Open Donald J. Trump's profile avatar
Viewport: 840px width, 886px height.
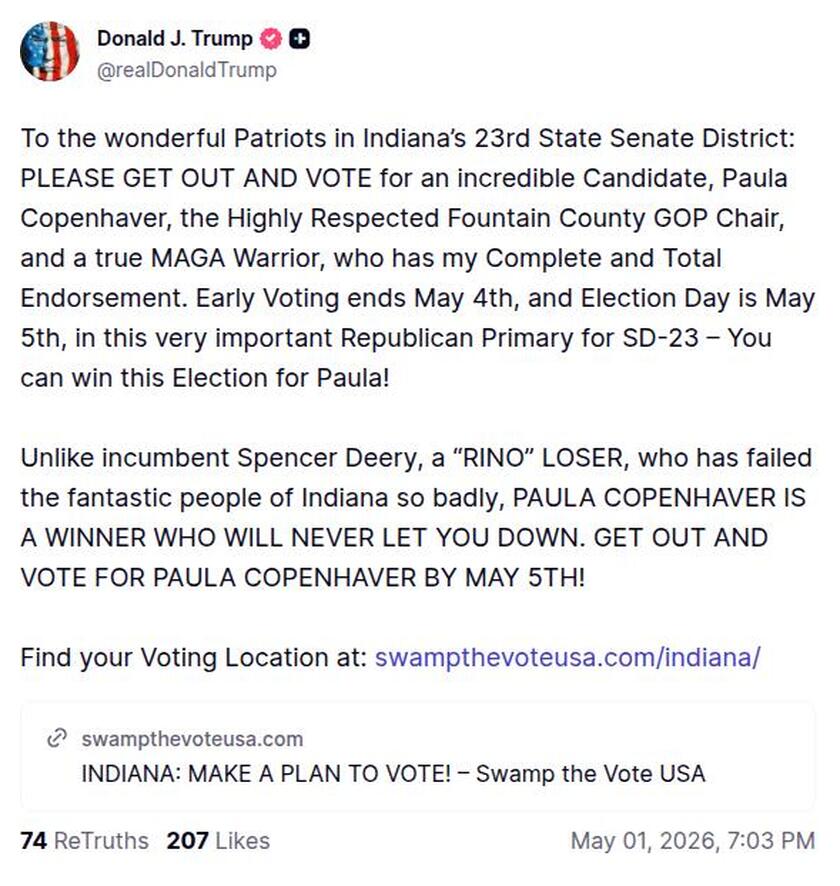point(49,52)
